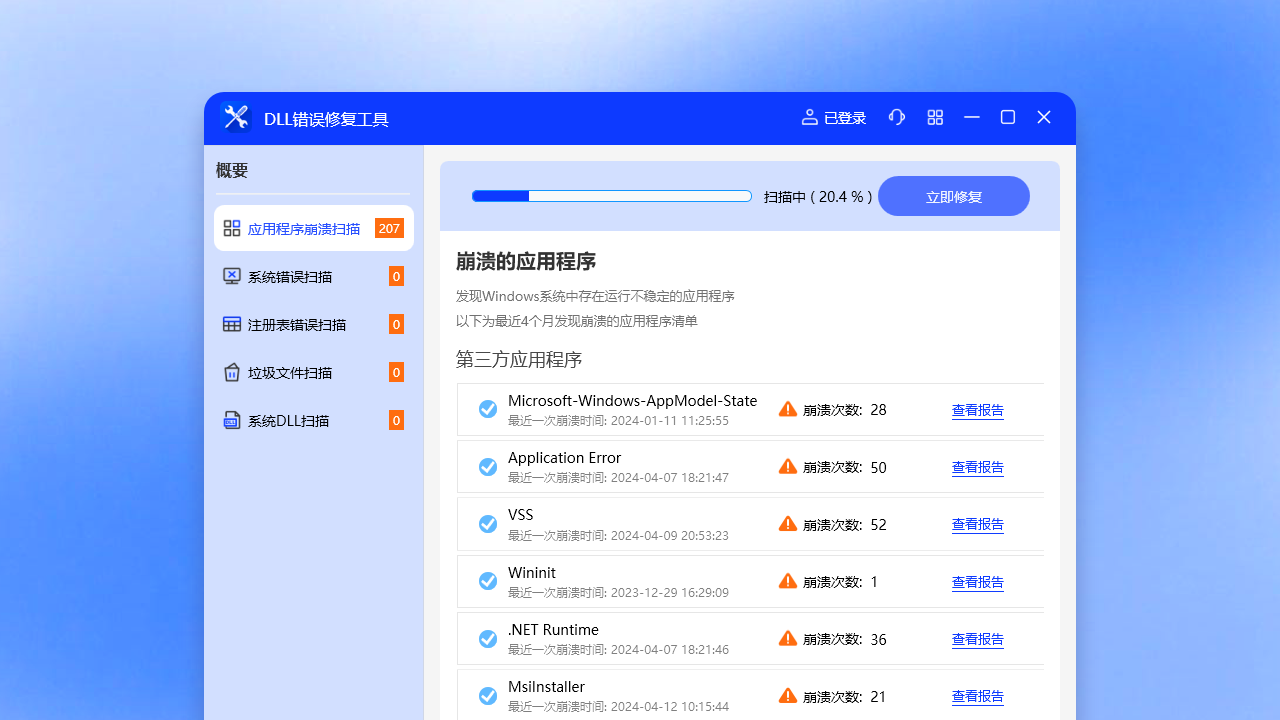Deselect the Microsoft-Windows-AppModel-State checkmark
Viewport: 1280px width, 720px height.
pyautogui.click(x=488, y=408)
